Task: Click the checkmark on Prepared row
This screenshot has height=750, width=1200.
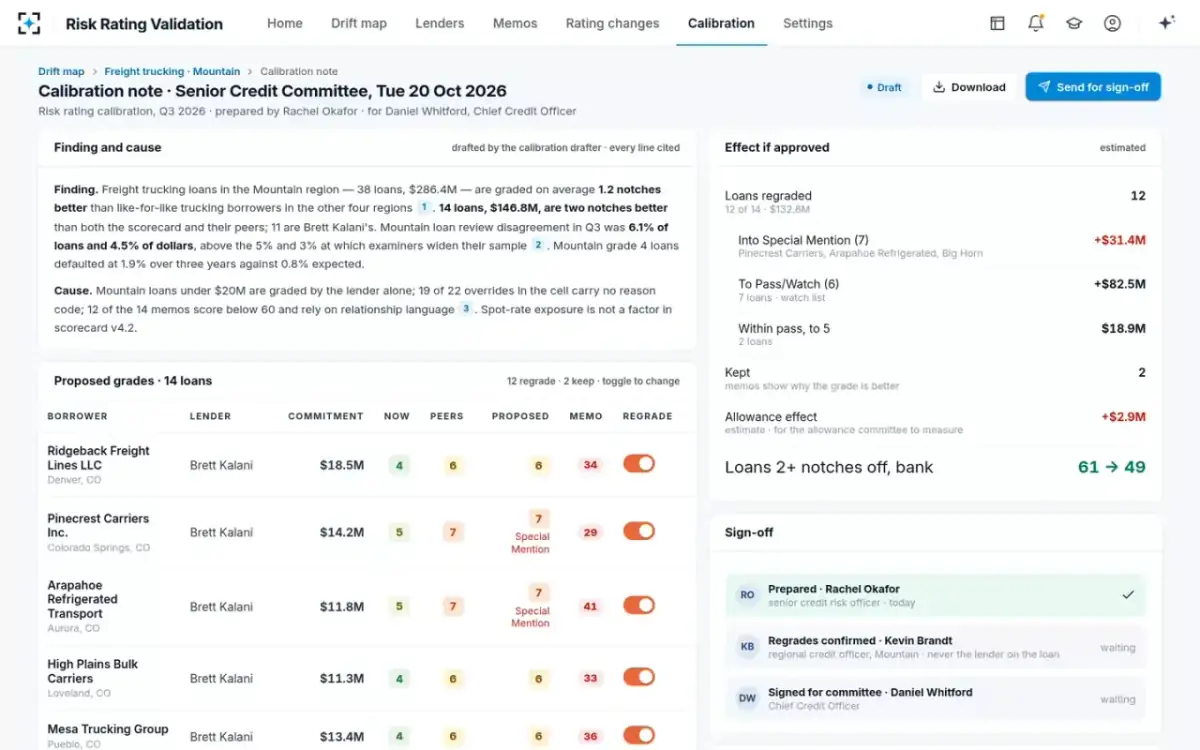Action: point(1128,595)
